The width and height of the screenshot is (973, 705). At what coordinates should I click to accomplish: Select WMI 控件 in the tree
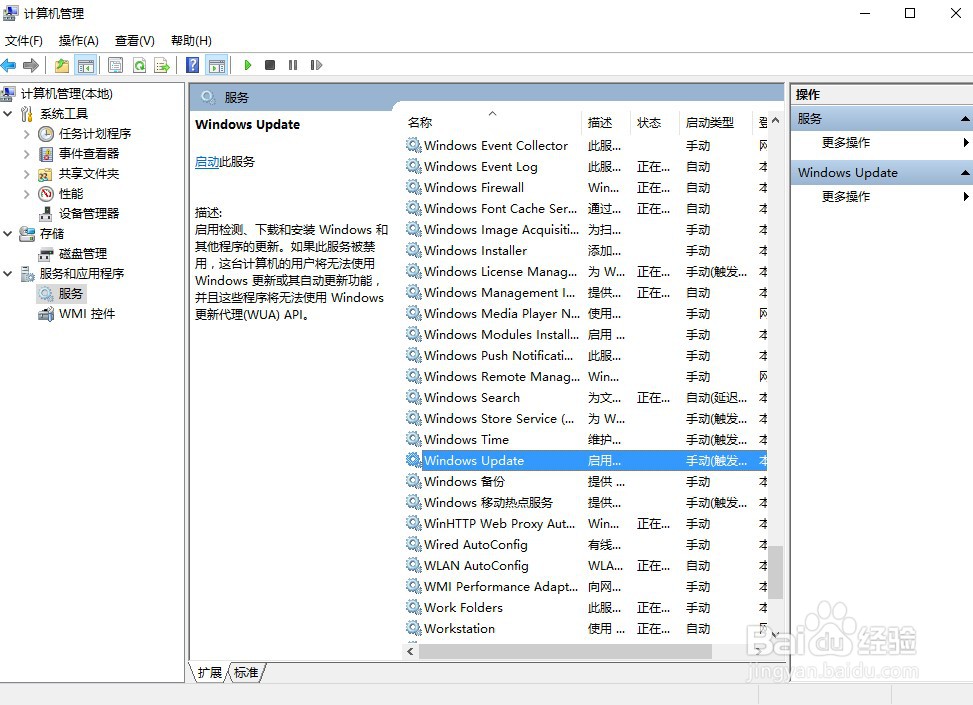pos(87,313)
